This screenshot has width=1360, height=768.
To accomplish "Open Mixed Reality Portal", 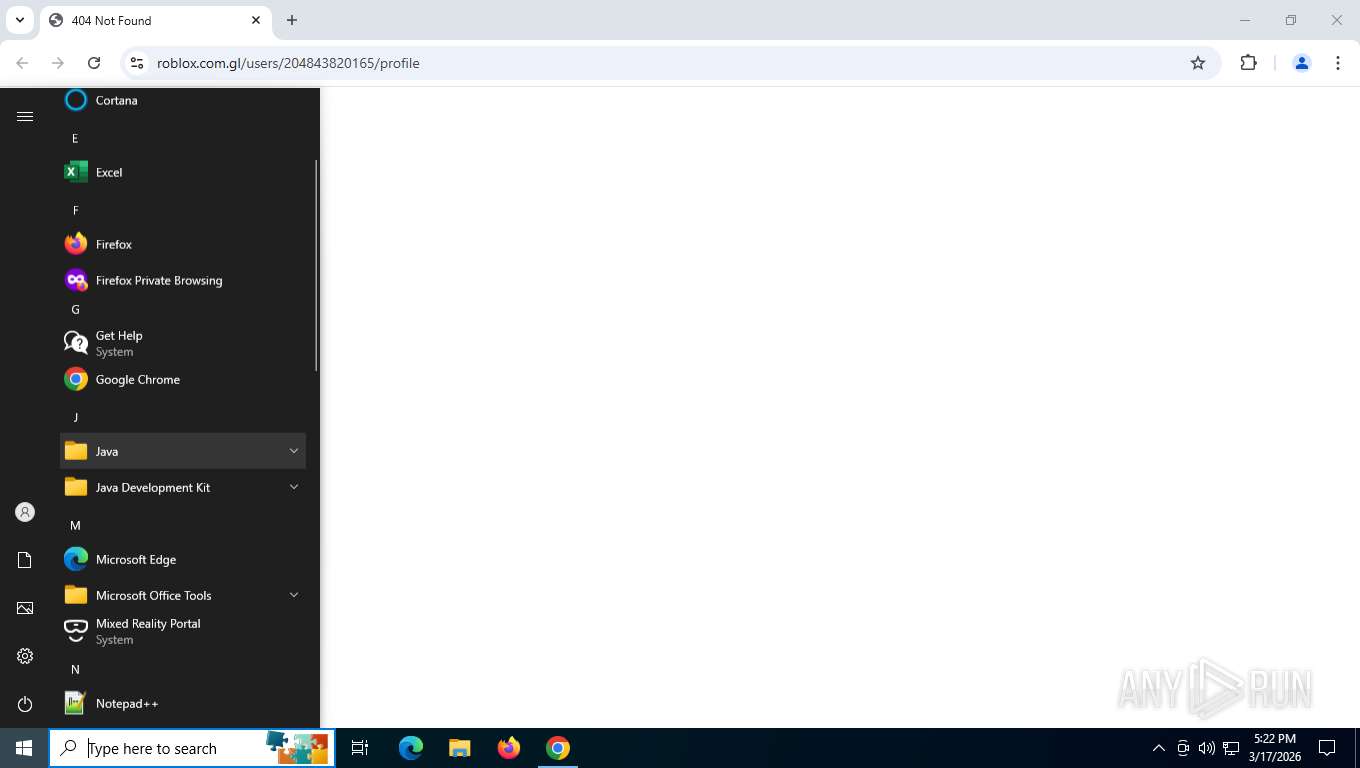I will 182,631.
